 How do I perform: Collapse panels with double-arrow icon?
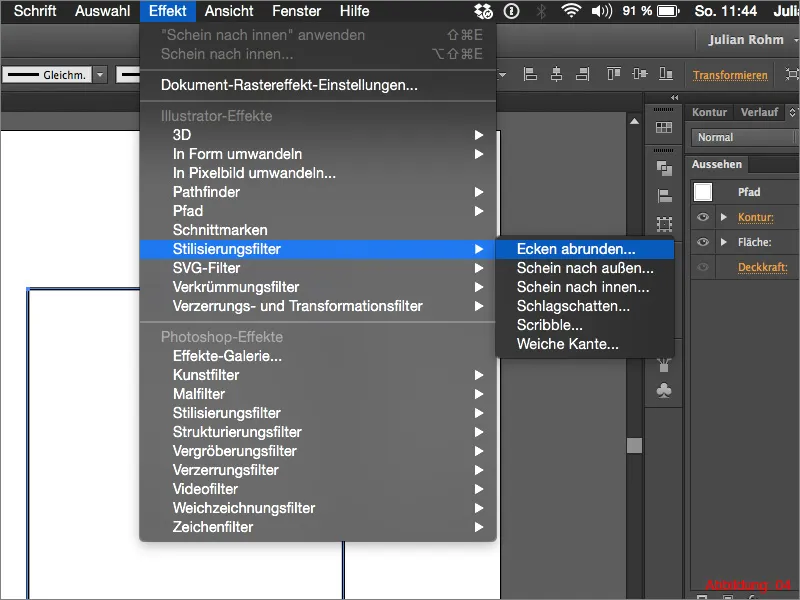674,97
